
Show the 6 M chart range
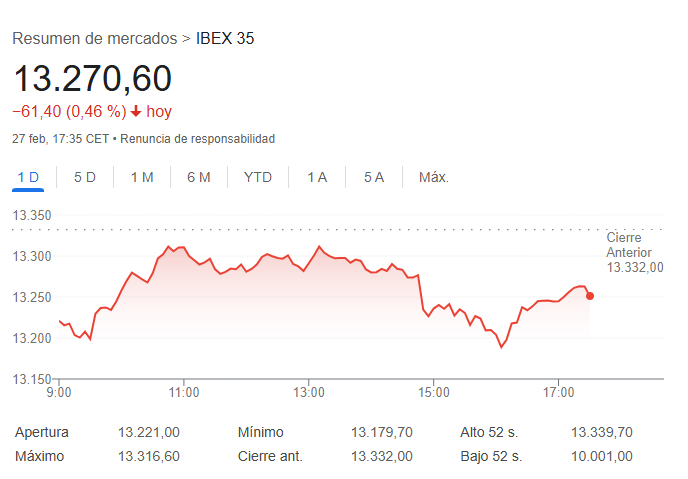(199, 177)
